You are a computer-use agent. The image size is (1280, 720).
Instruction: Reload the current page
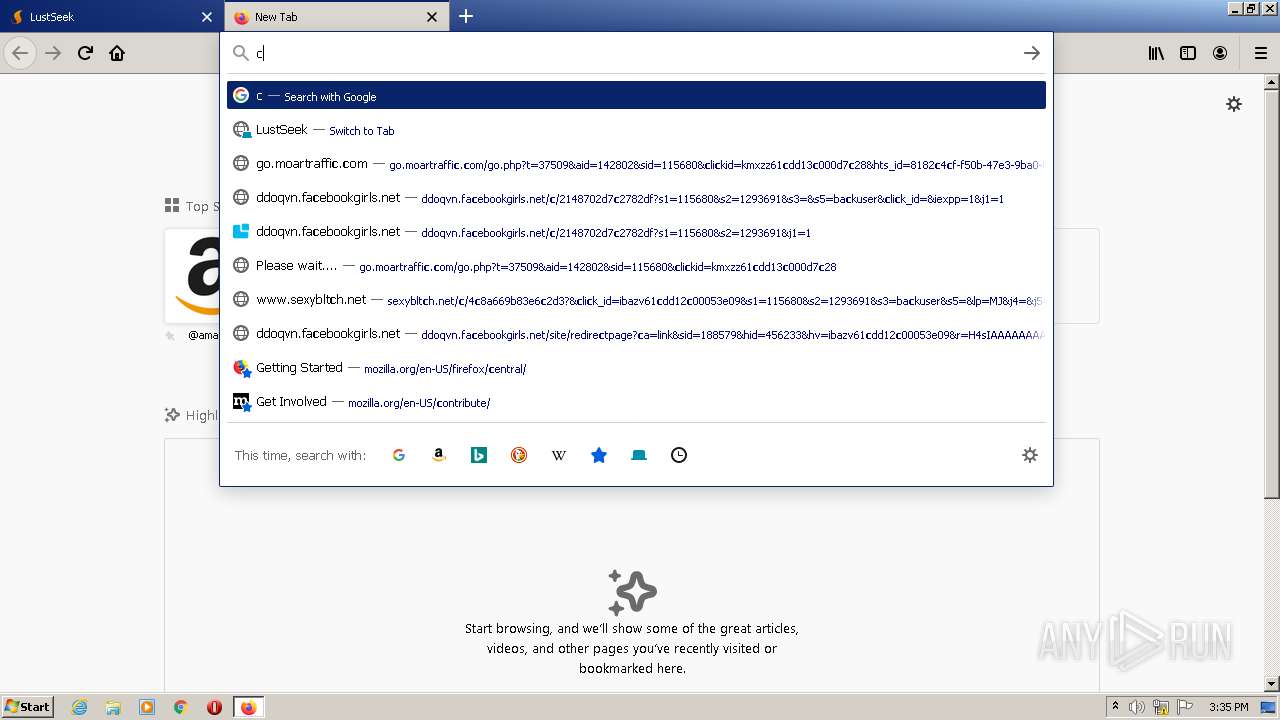tap(85, 53)
